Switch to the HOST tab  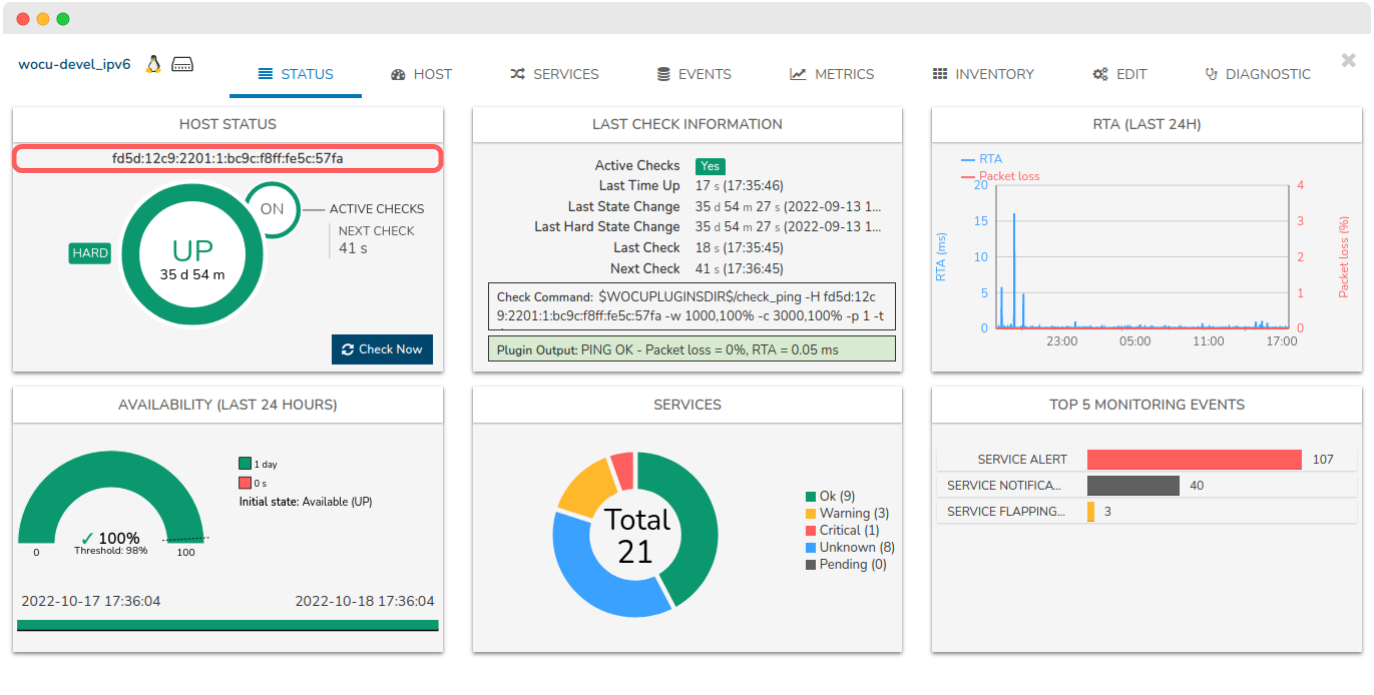pos(421,74)
